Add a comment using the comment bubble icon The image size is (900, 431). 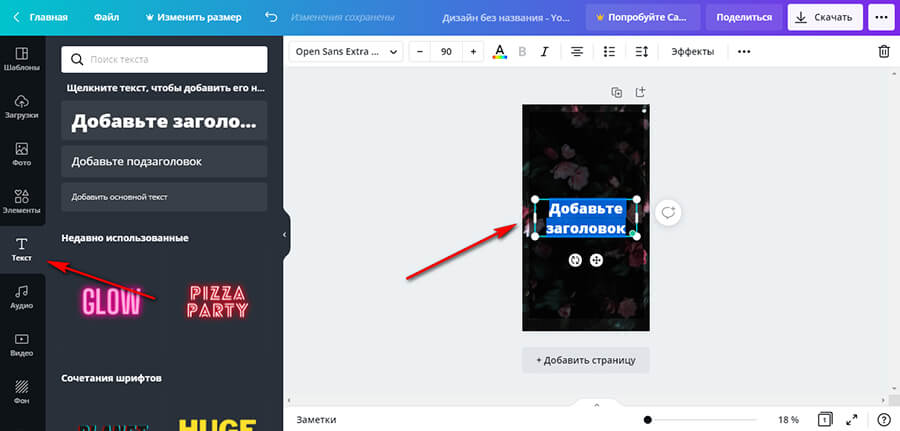click(669, 212)
